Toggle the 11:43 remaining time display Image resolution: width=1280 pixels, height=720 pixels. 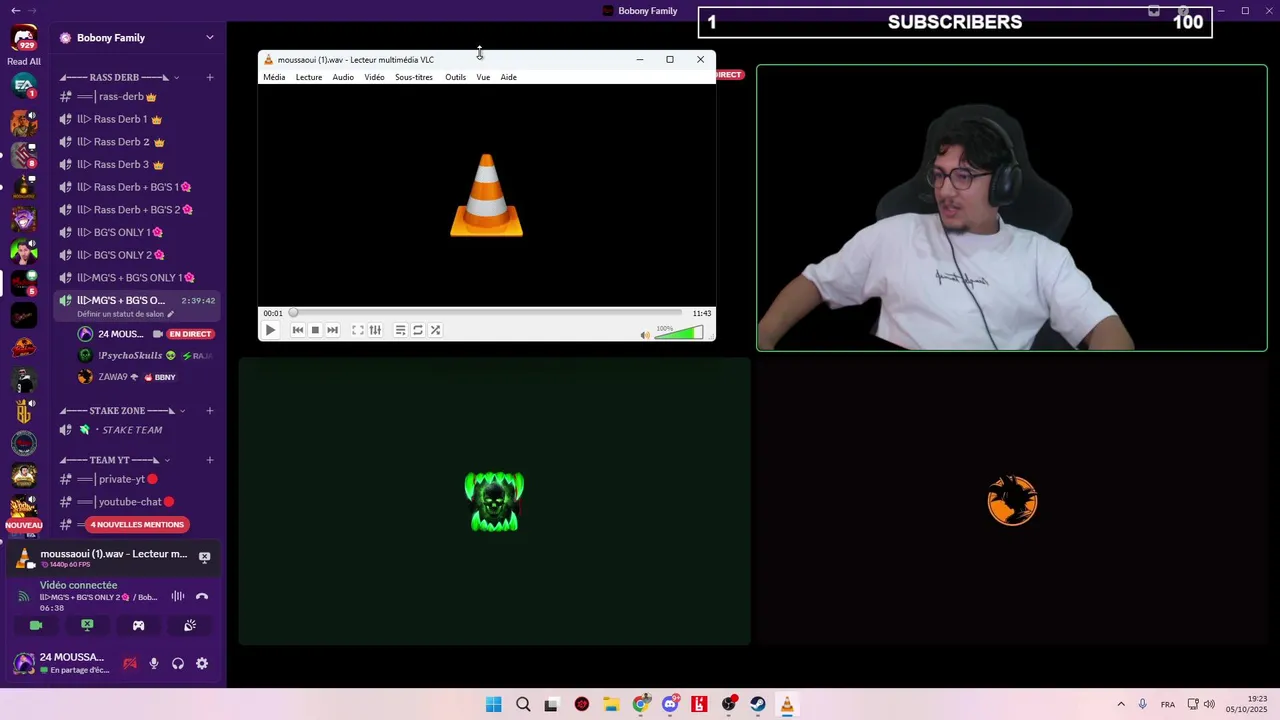702,313
